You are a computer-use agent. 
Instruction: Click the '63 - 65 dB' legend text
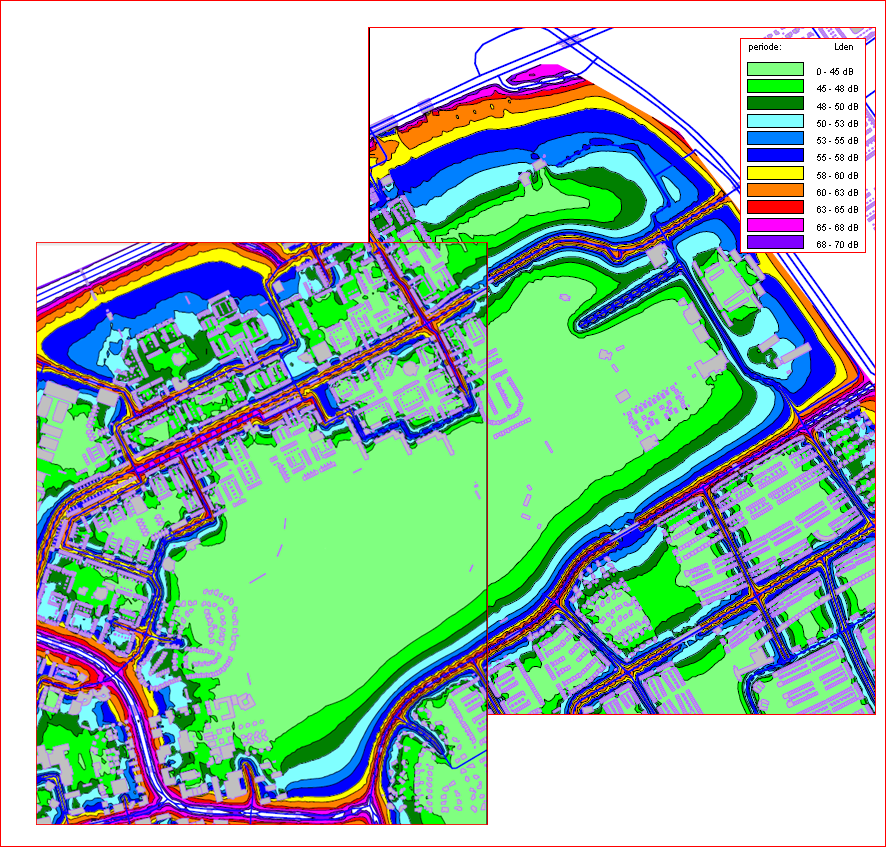[x=837, y=210]
